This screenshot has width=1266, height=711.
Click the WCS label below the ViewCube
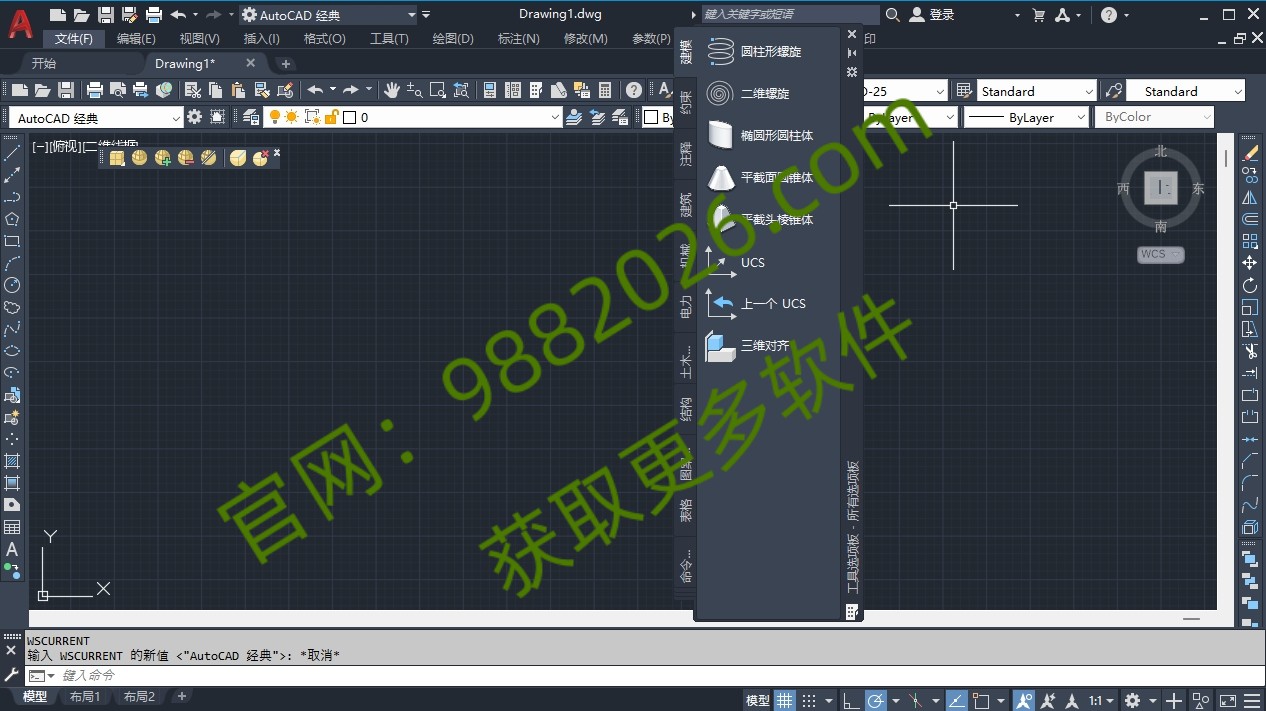1160,254
